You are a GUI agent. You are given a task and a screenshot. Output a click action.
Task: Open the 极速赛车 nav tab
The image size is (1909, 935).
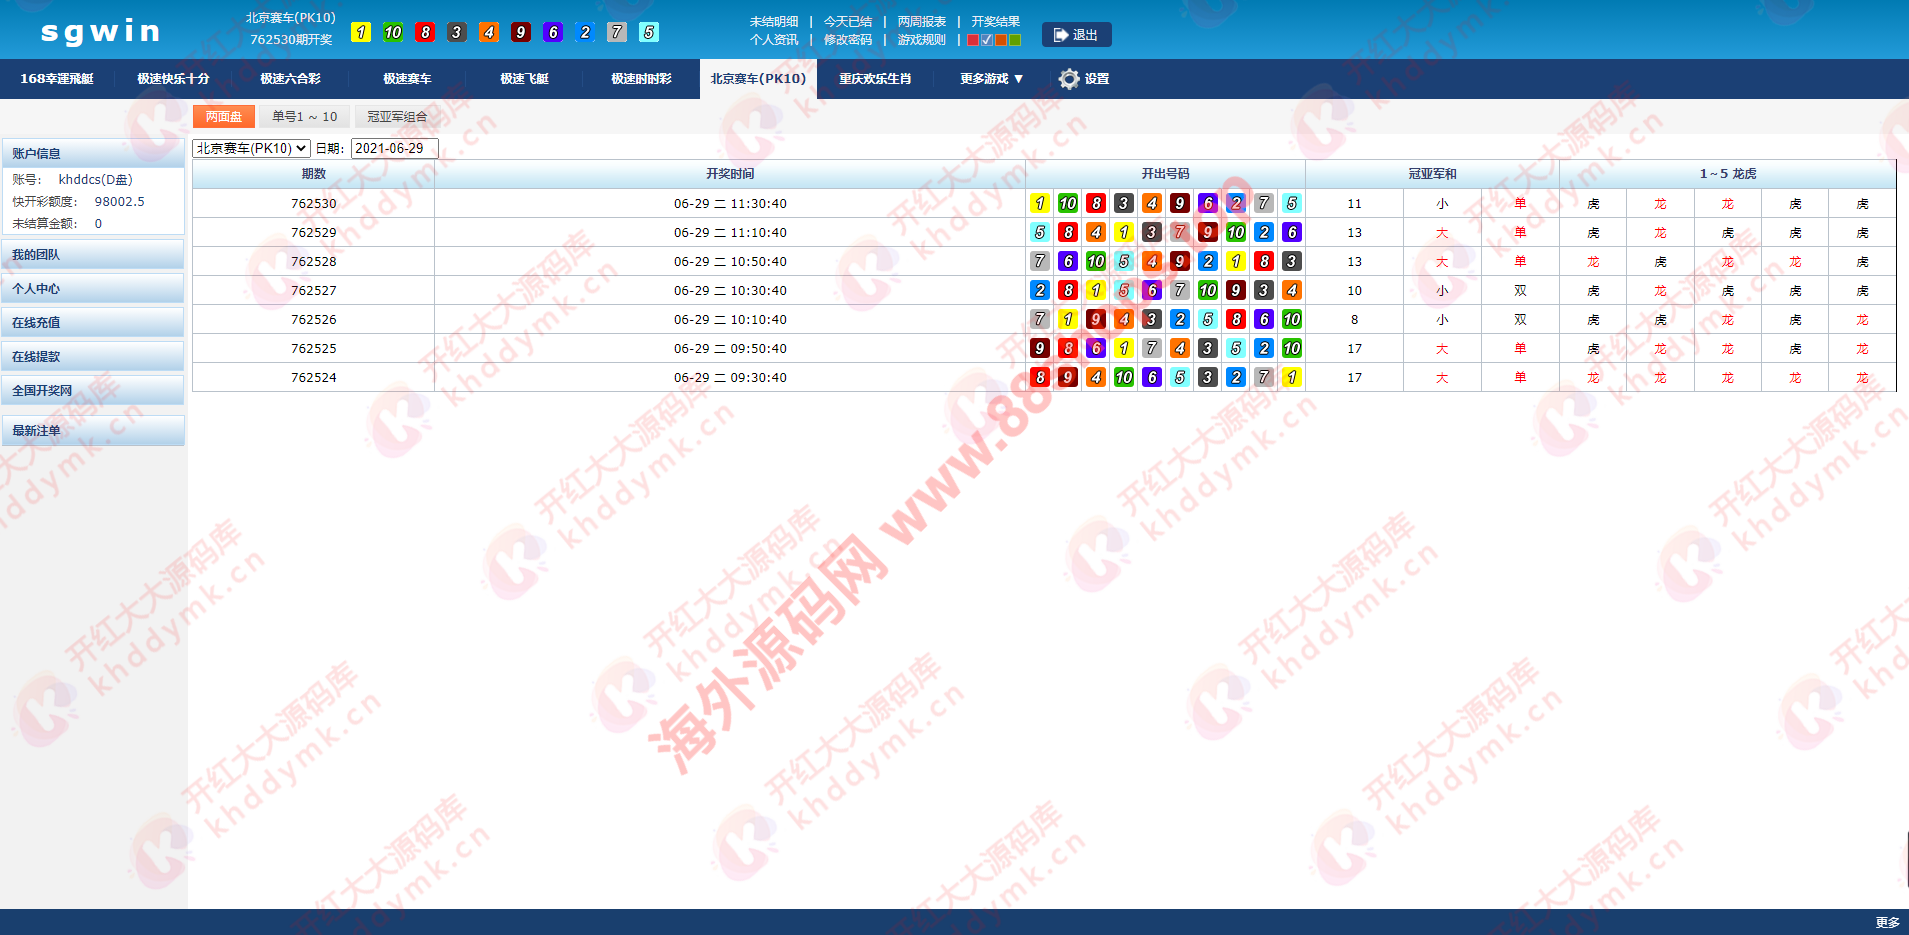[x=407, y=79]
